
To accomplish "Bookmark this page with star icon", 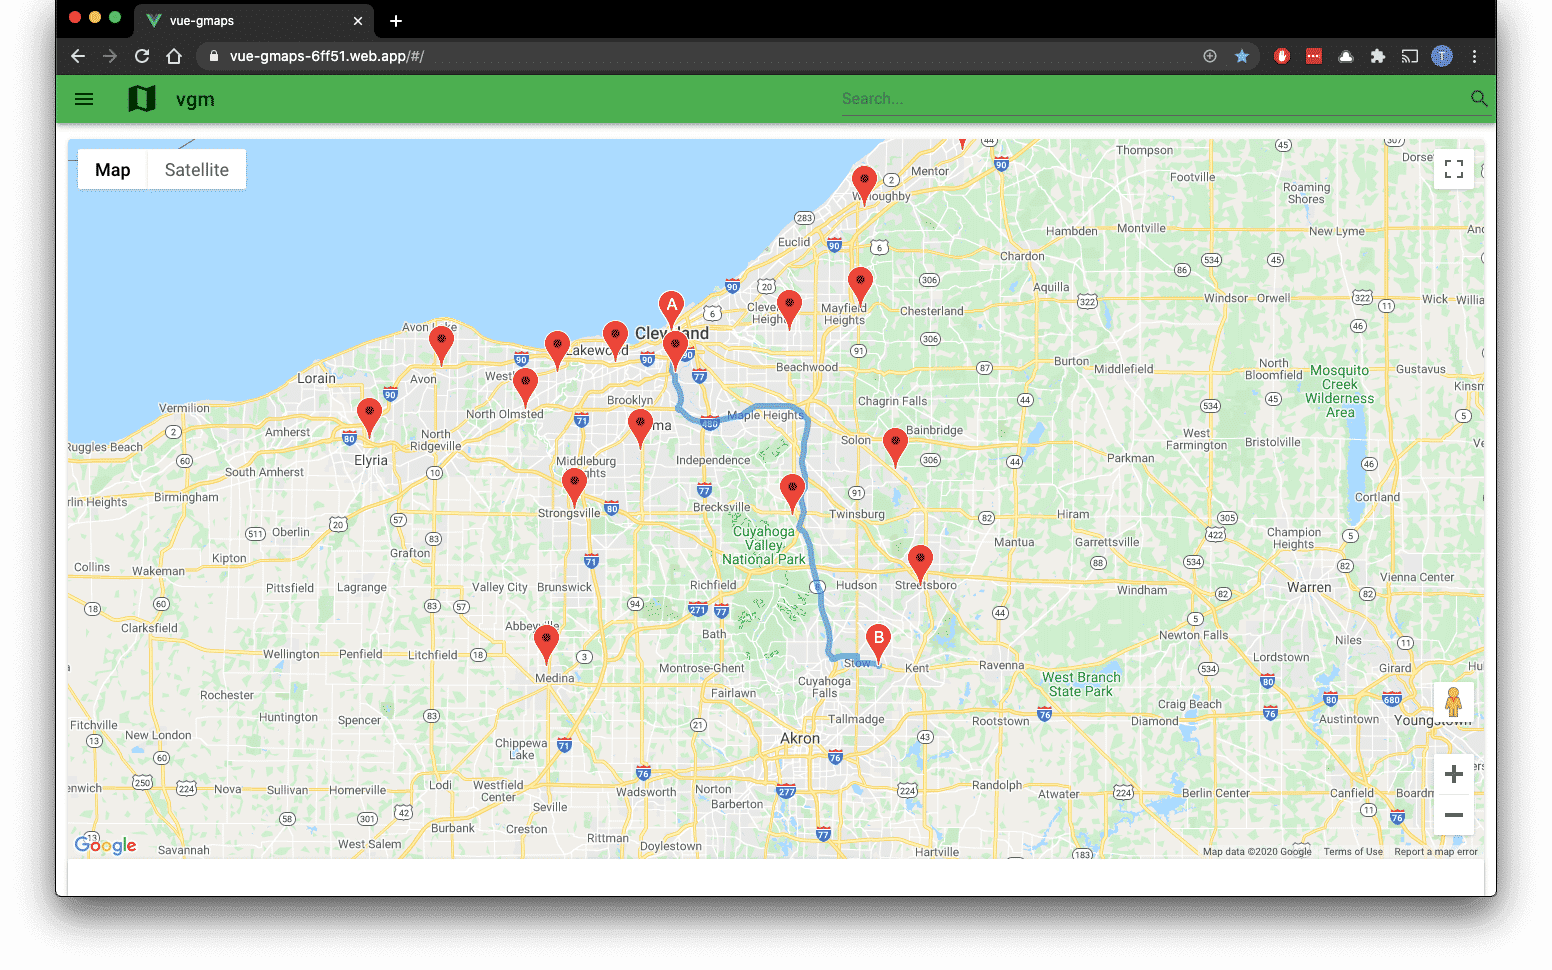I will 1242,56.
